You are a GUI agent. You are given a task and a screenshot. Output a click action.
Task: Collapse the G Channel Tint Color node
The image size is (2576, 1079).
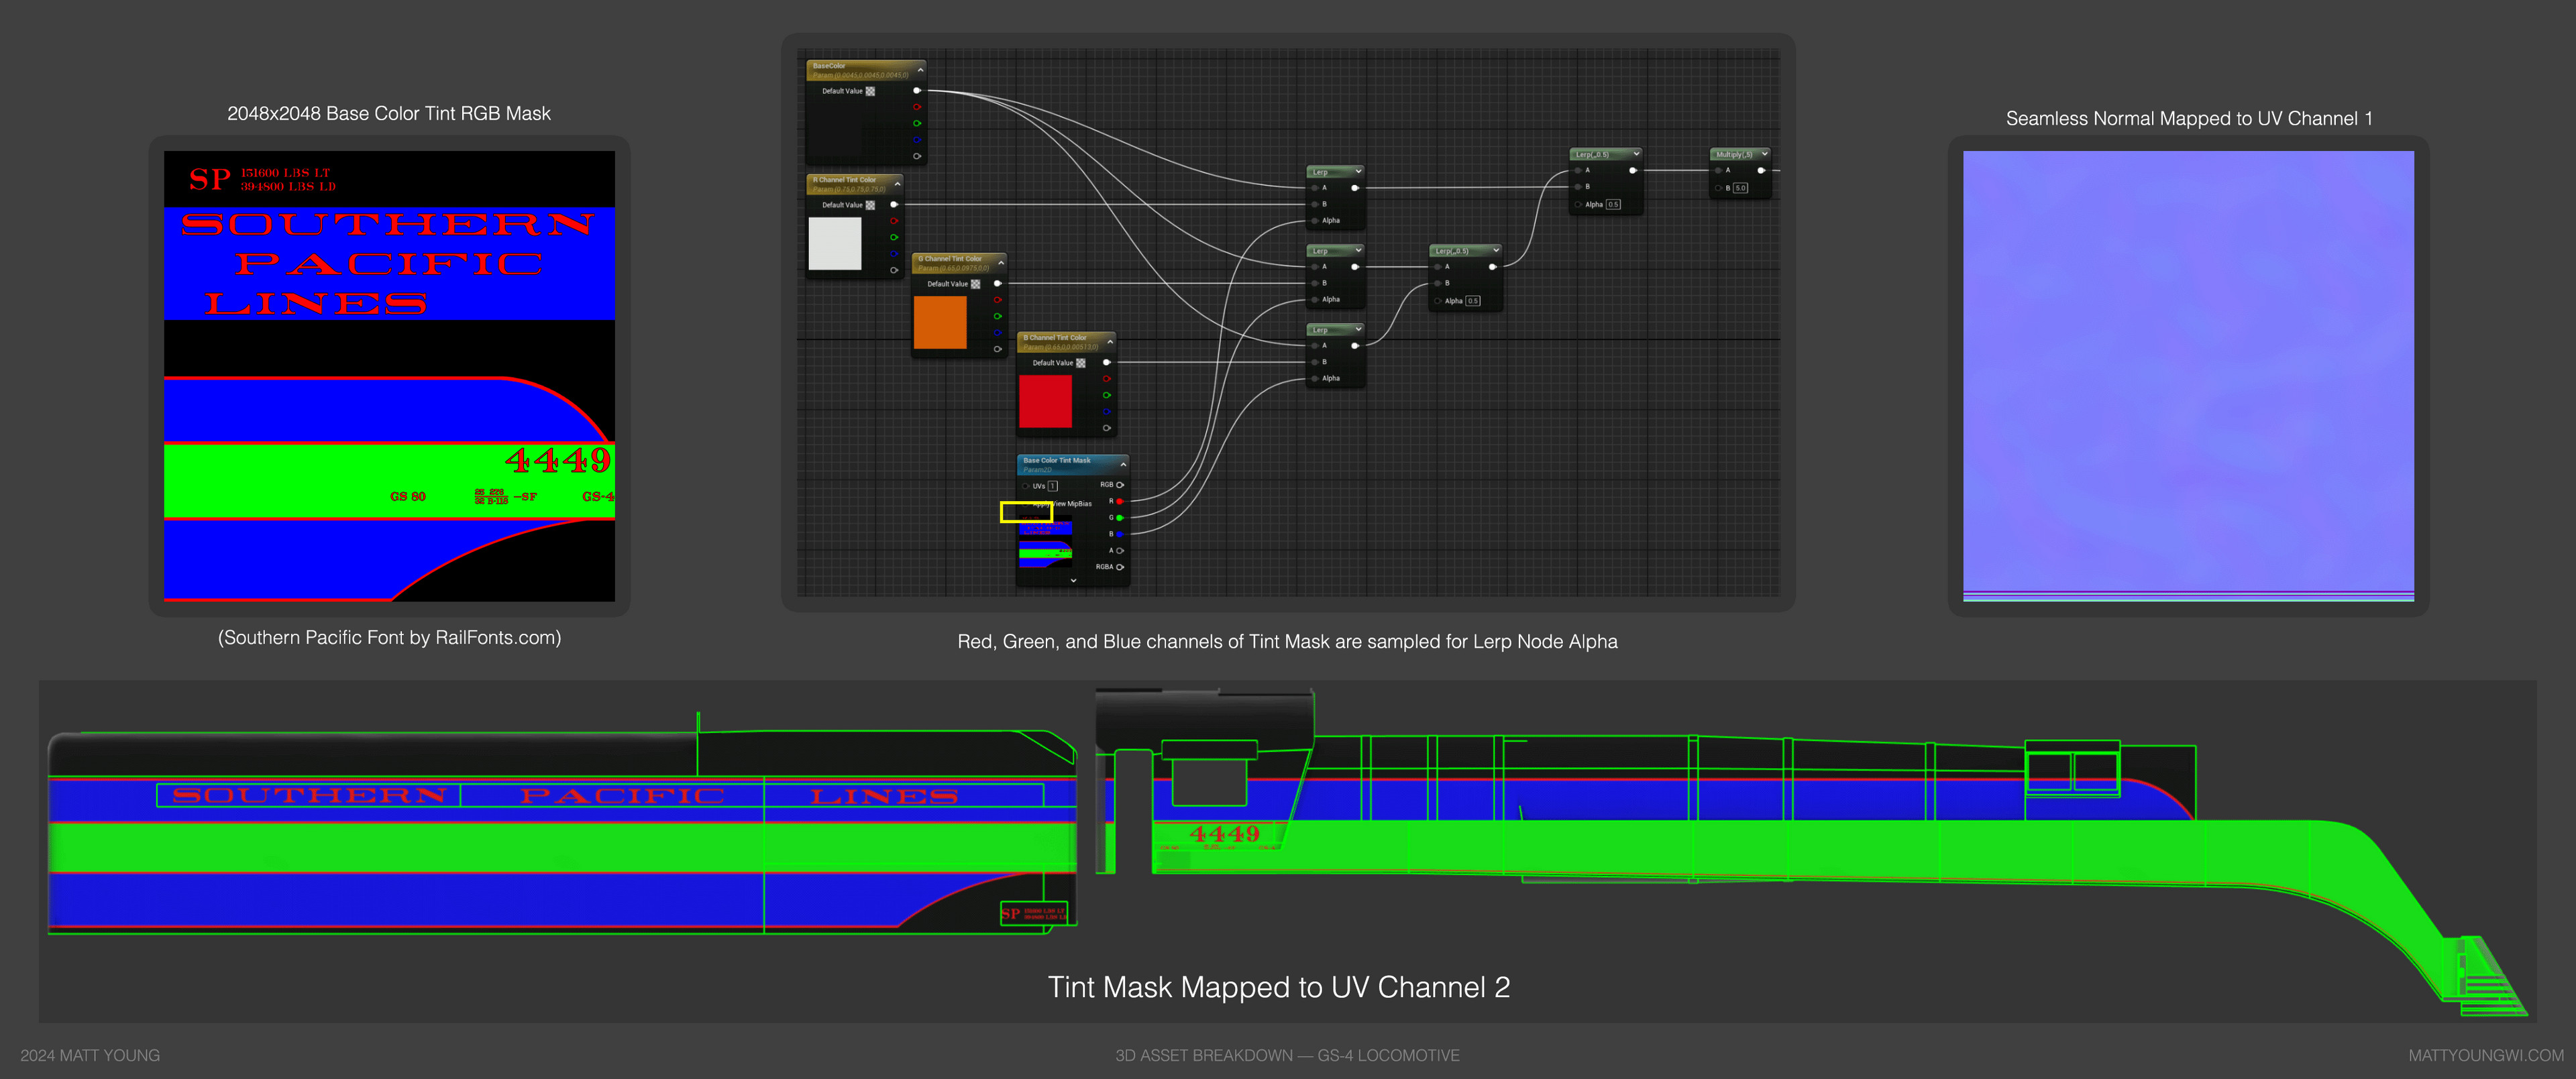pyautogui.click(x=1000, y=263)
